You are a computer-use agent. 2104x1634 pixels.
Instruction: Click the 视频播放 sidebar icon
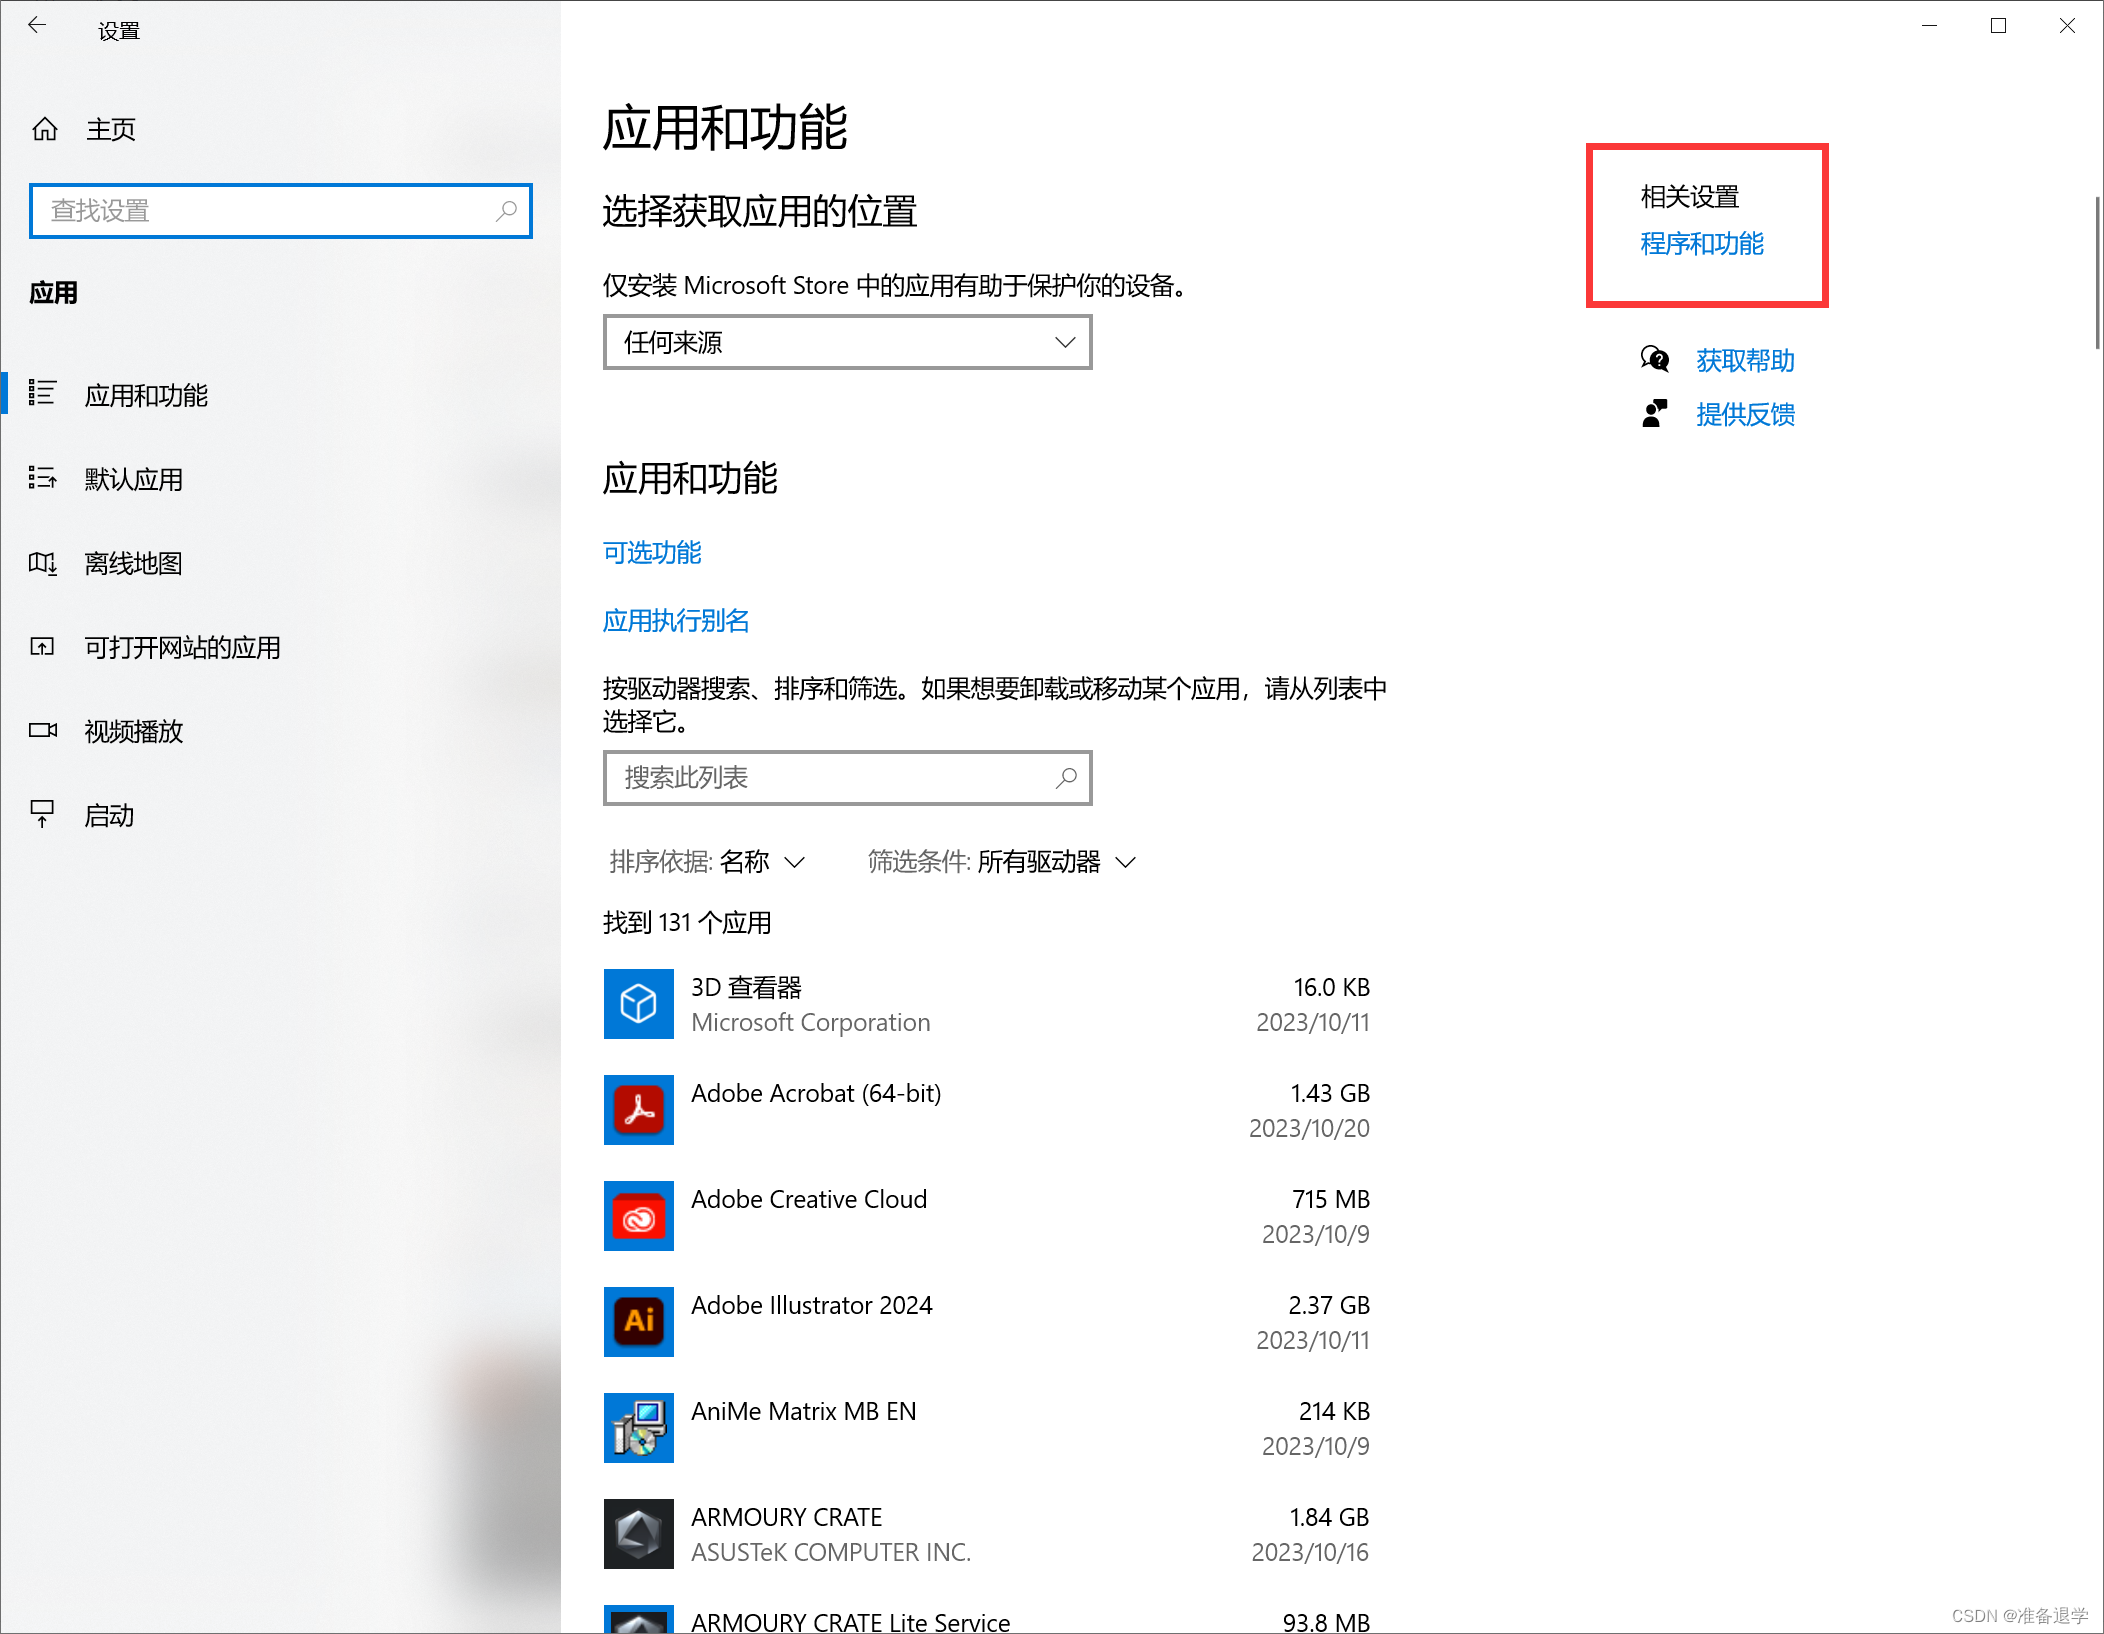43,730
